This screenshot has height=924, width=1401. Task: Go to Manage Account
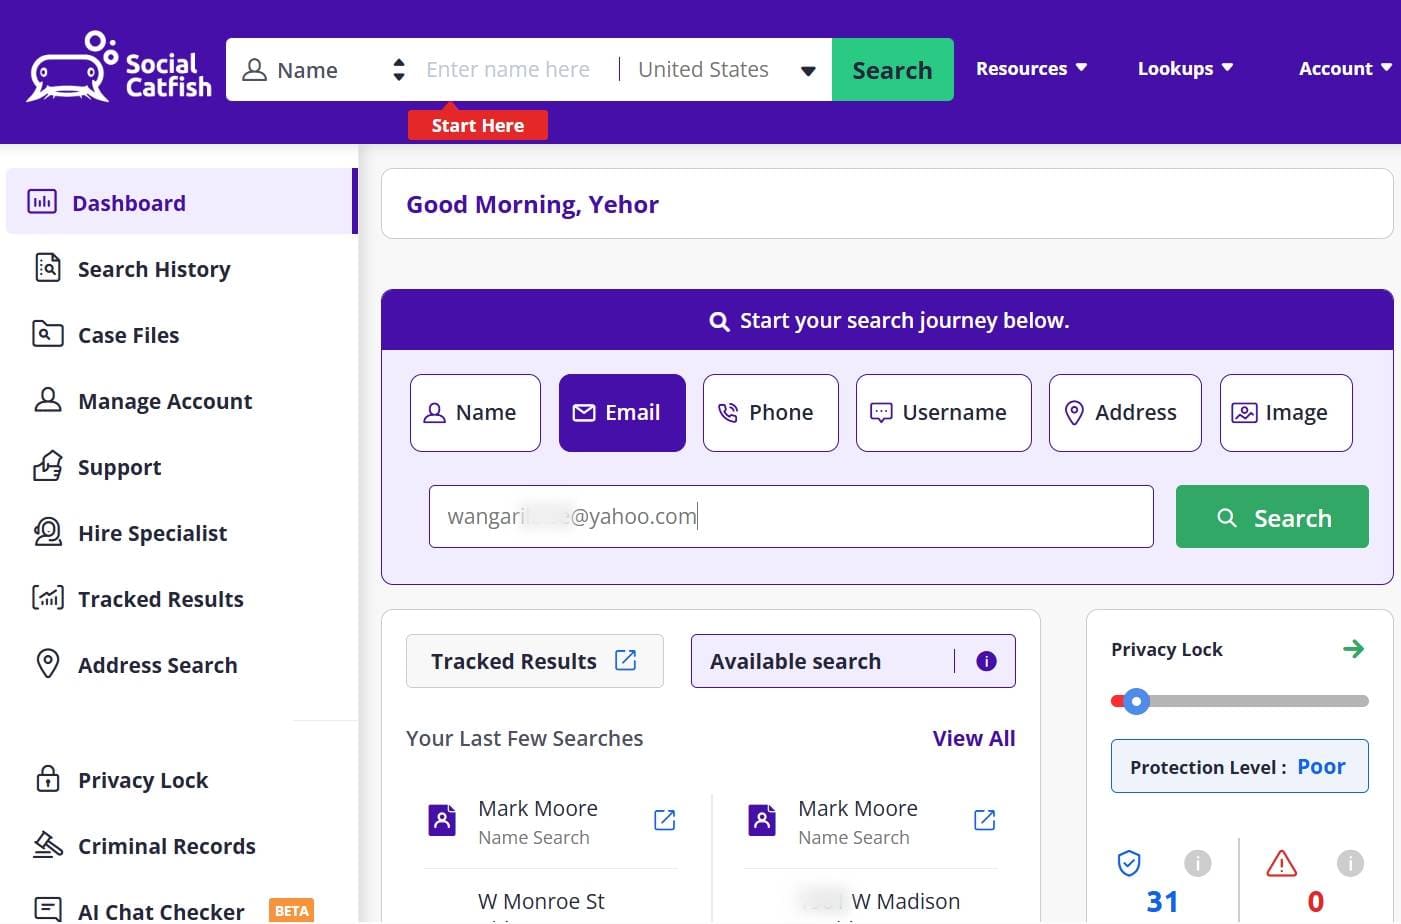165,401
